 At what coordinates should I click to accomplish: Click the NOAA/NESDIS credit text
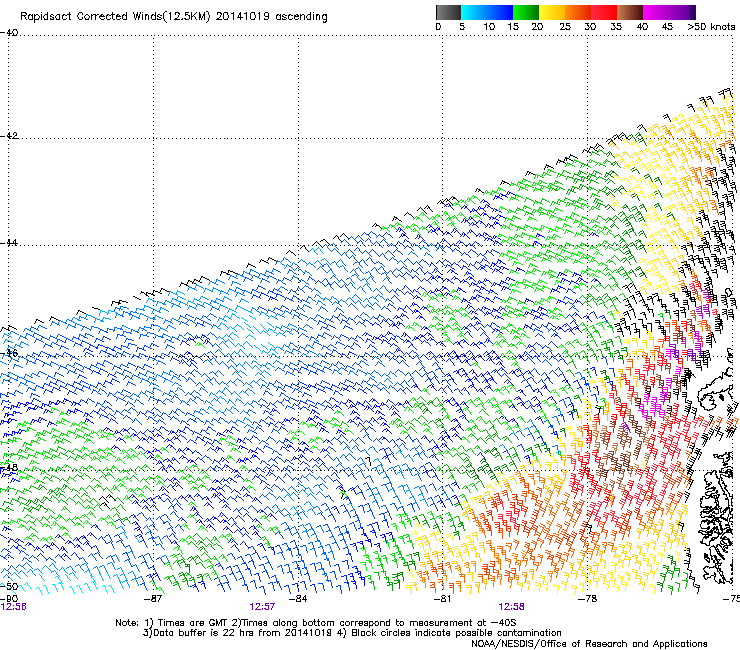(589, 644)
